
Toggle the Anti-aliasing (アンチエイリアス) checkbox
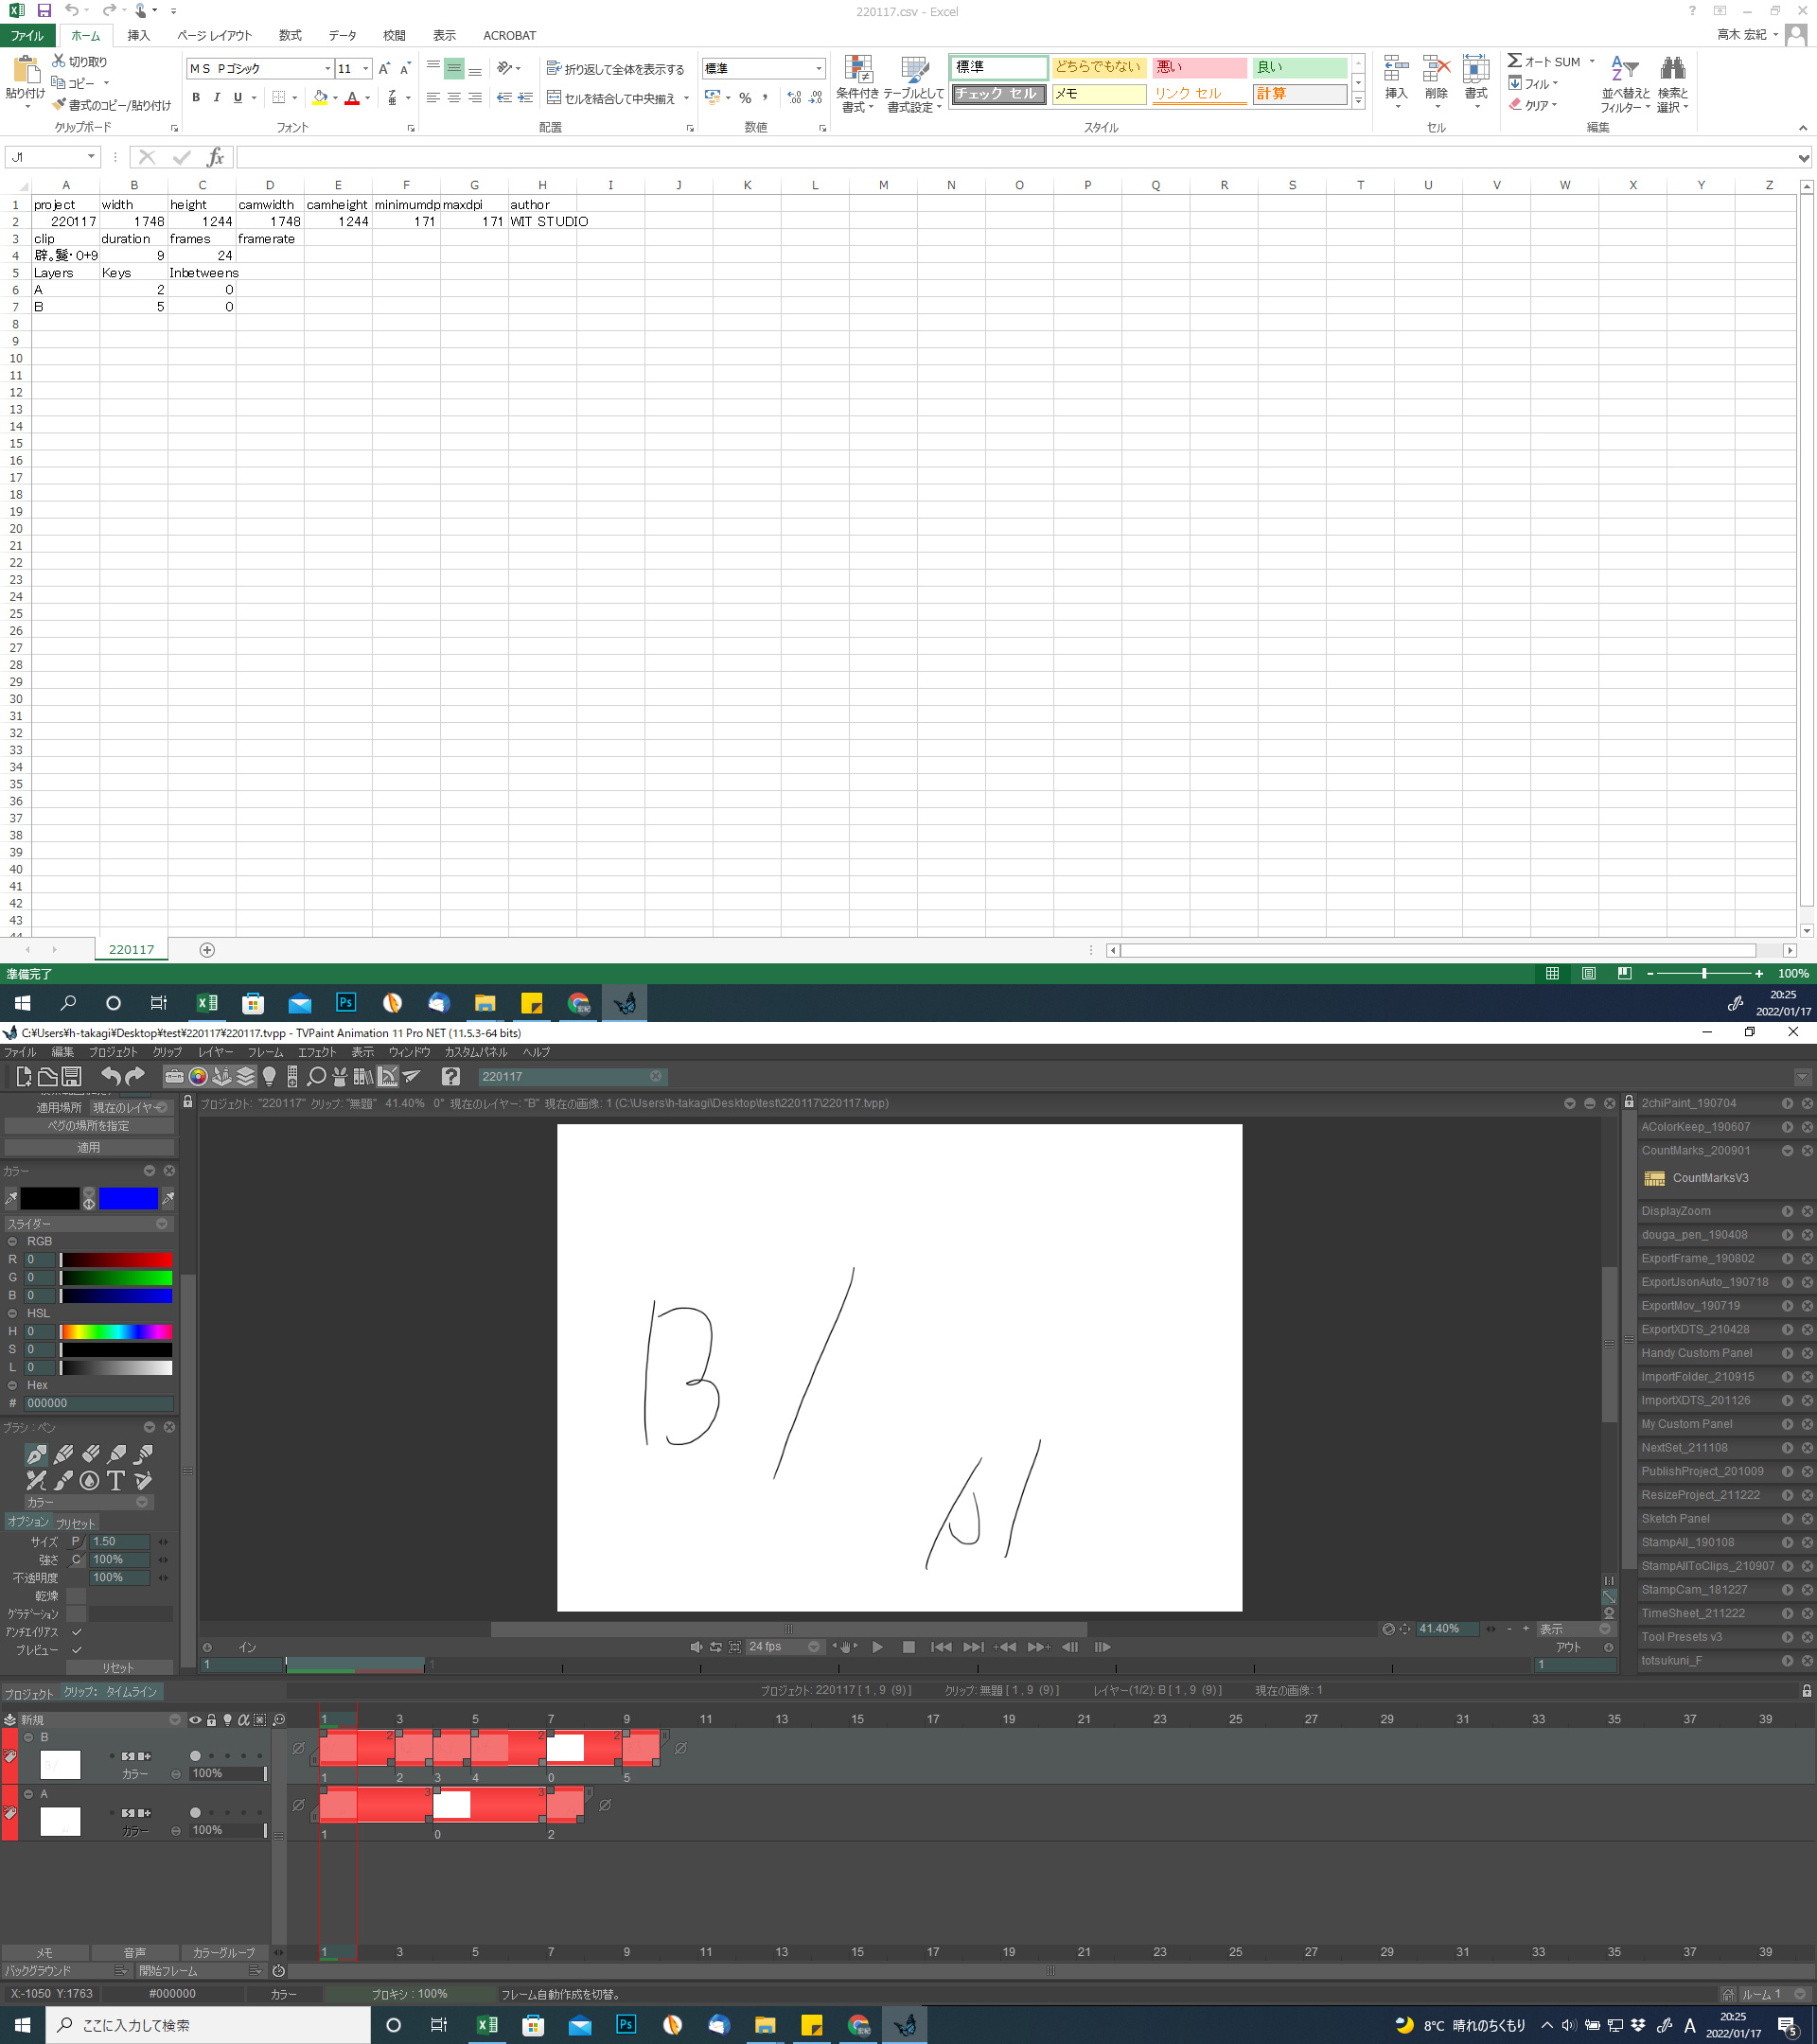[x=77, y=1631]
